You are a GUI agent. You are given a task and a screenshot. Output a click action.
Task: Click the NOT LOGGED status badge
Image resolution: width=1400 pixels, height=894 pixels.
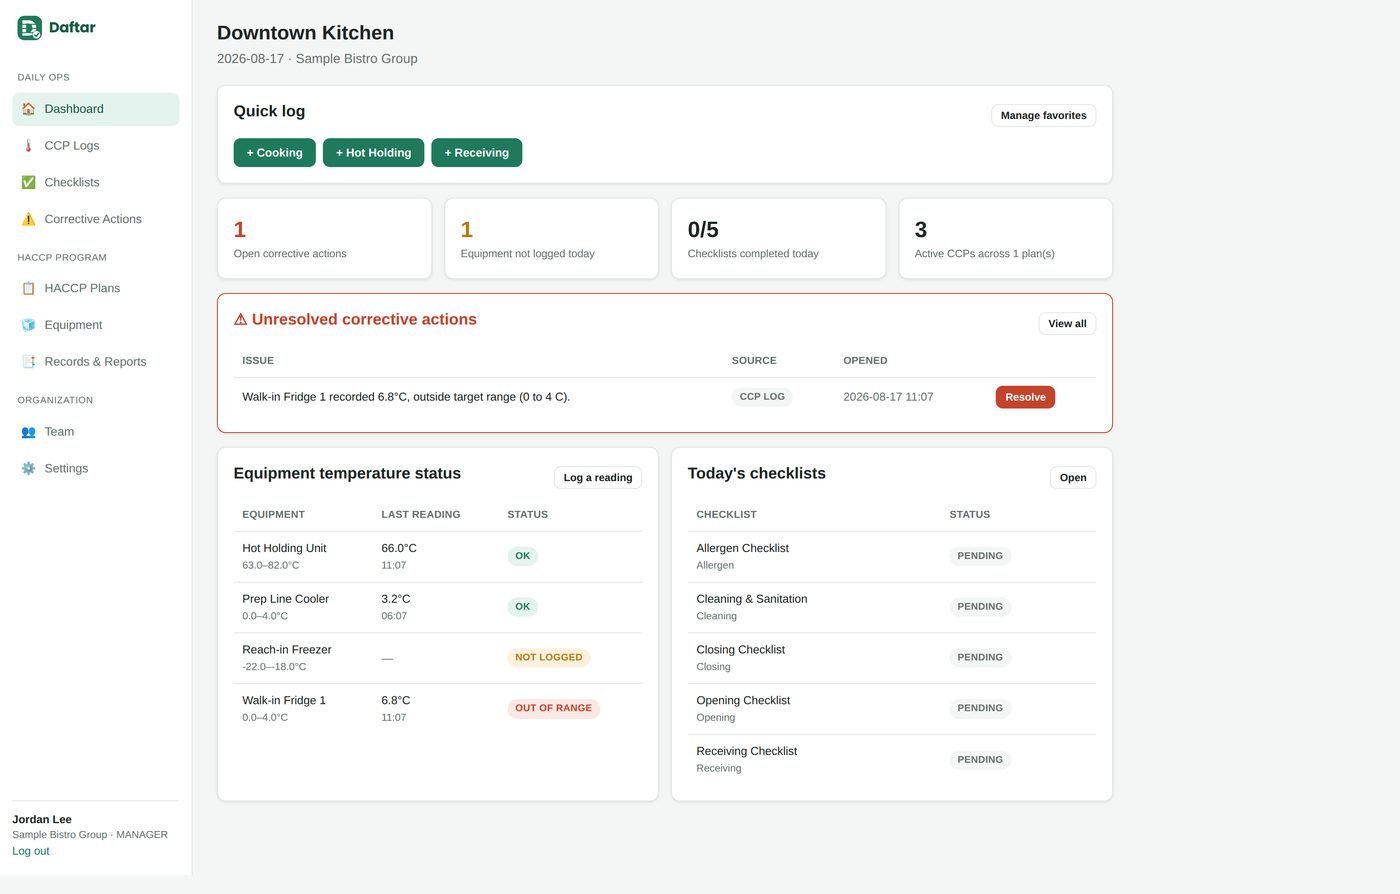pyautogui.click(x=549, y=658)
